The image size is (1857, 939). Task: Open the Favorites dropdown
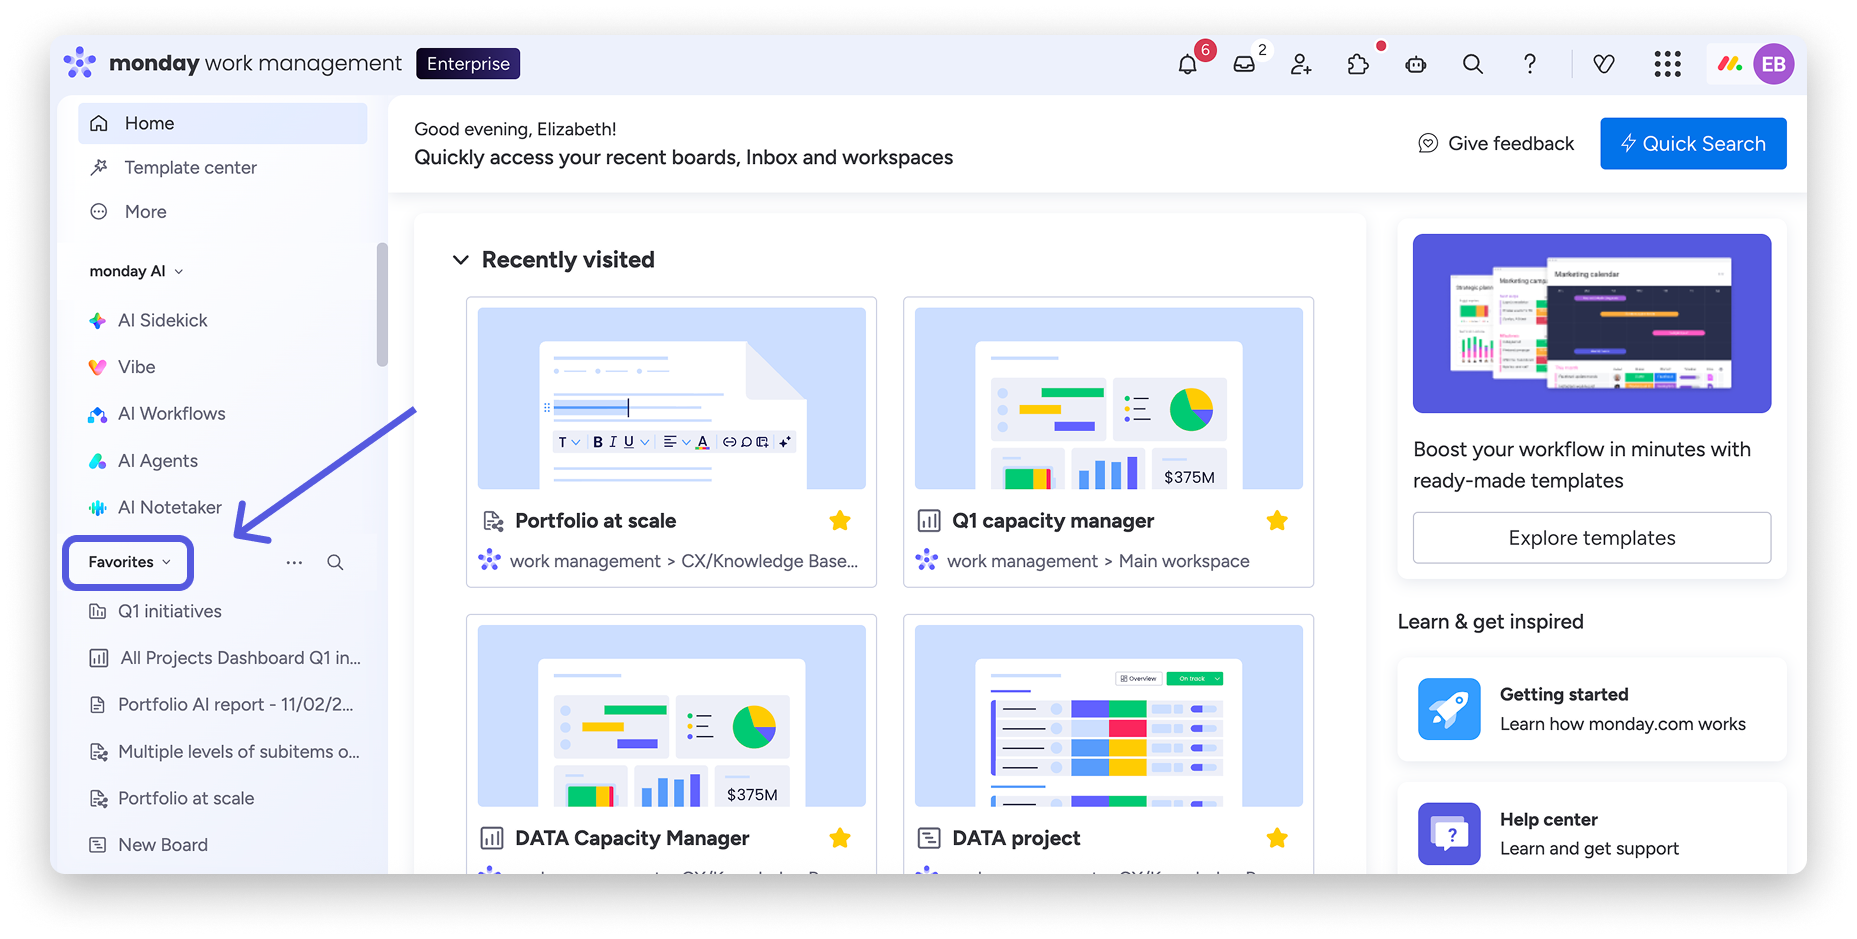pyautogui.click(x=129, y=562)
